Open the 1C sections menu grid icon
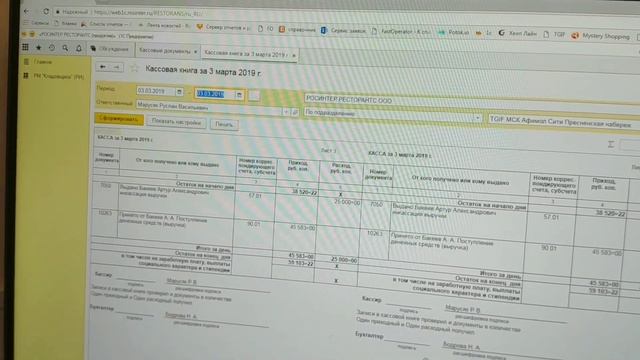Viewport: 640px width, 360px height. 25,47
